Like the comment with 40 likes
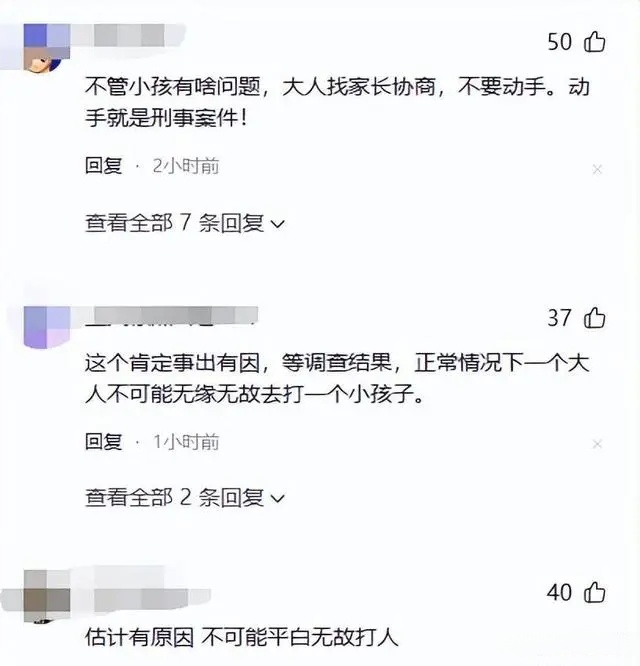 595,592
